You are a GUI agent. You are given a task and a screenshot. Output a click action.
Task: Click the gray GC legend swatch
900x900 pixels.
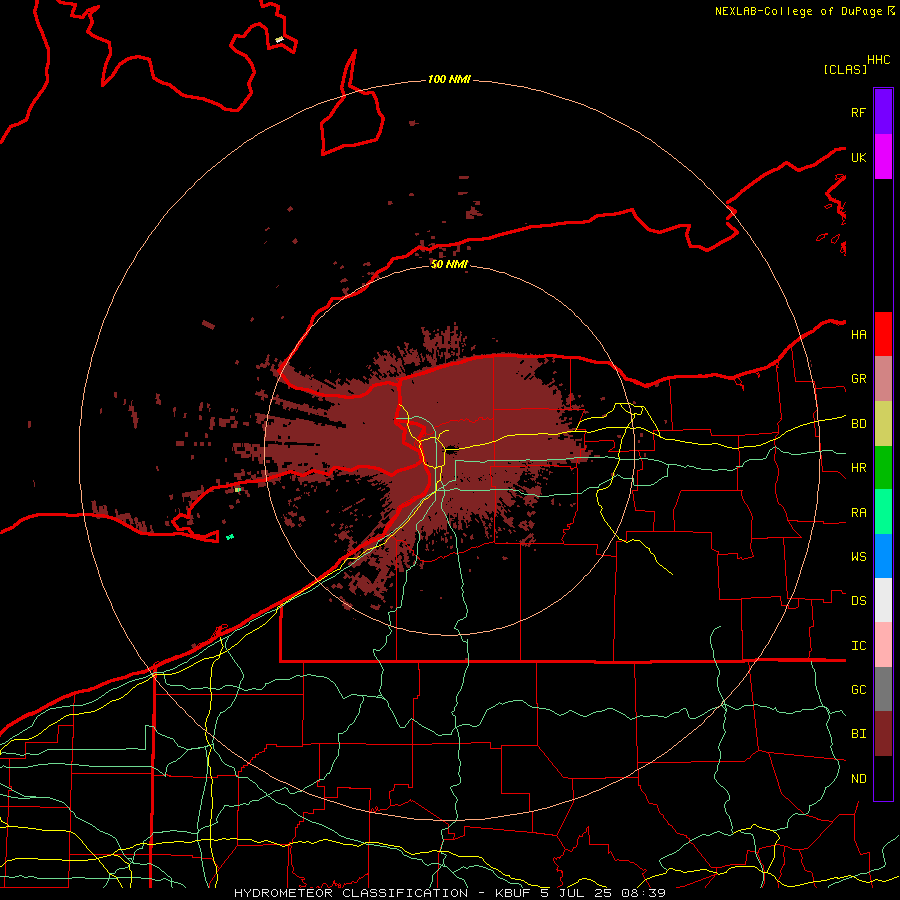point(883,689)
